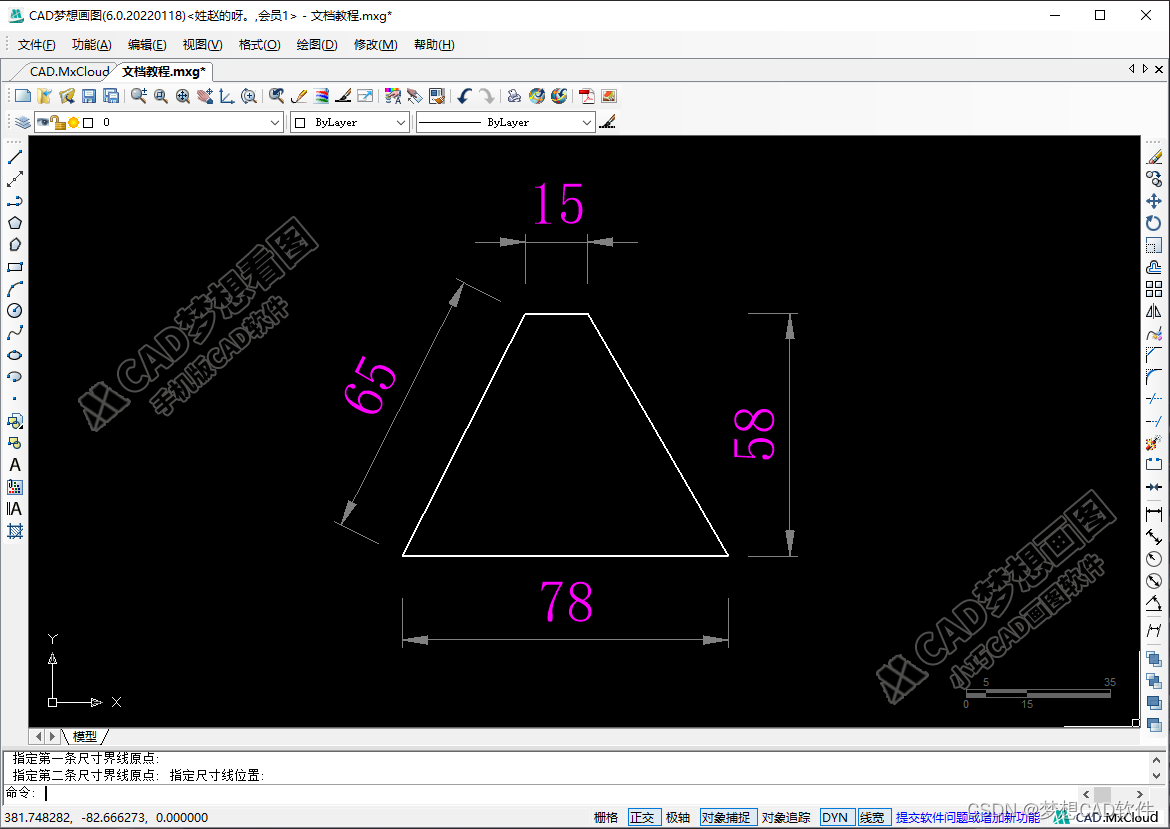Select the Line drawing tool
Screen dimensions: 1170x829
(15, 157)
